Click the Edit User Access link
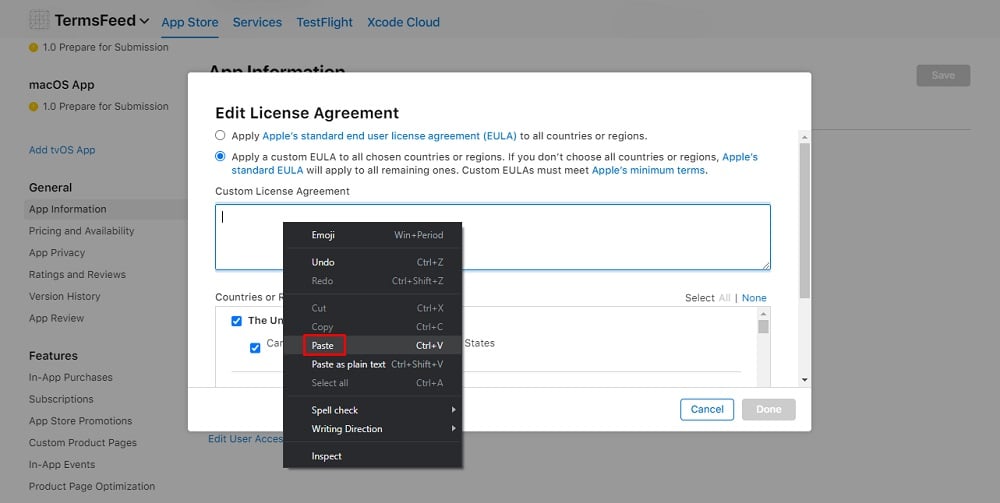The width and height of the screenshot is (1000, 503). click(x=245, y=439)
